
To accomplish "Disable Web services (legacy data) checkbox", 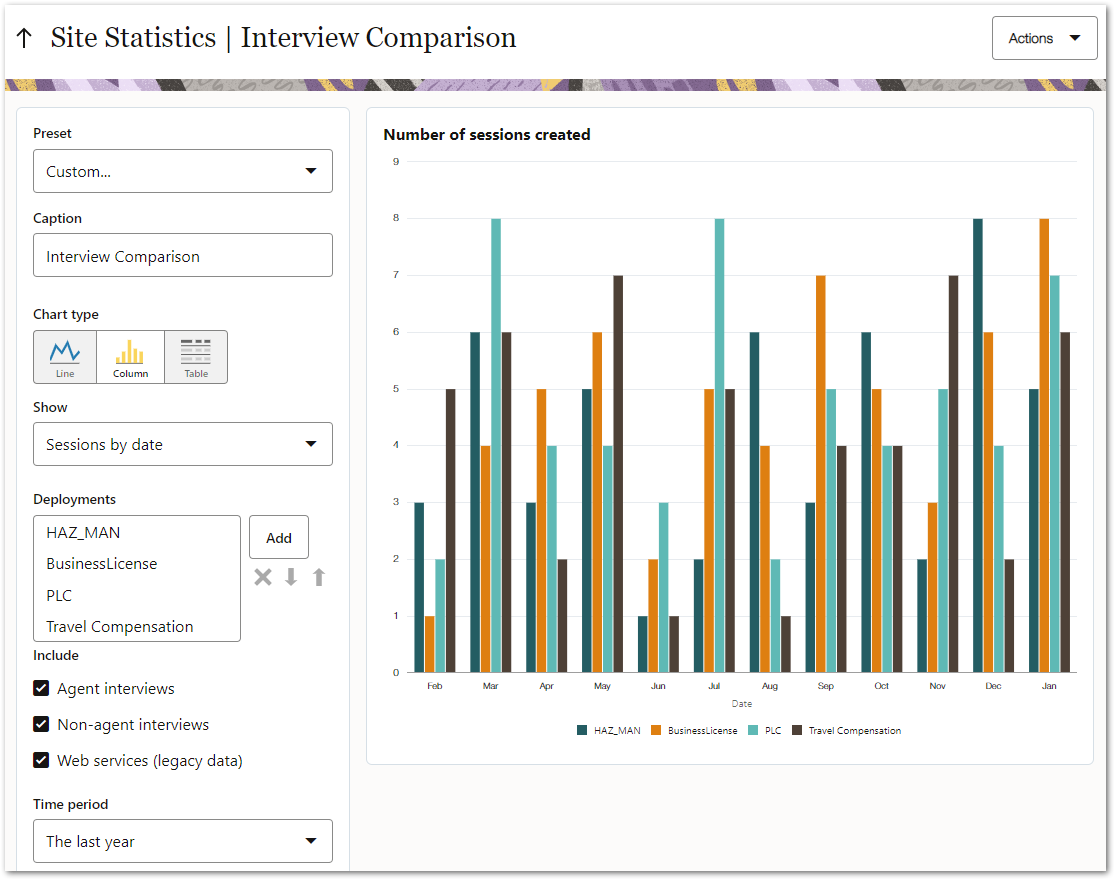I will point(41,760).
